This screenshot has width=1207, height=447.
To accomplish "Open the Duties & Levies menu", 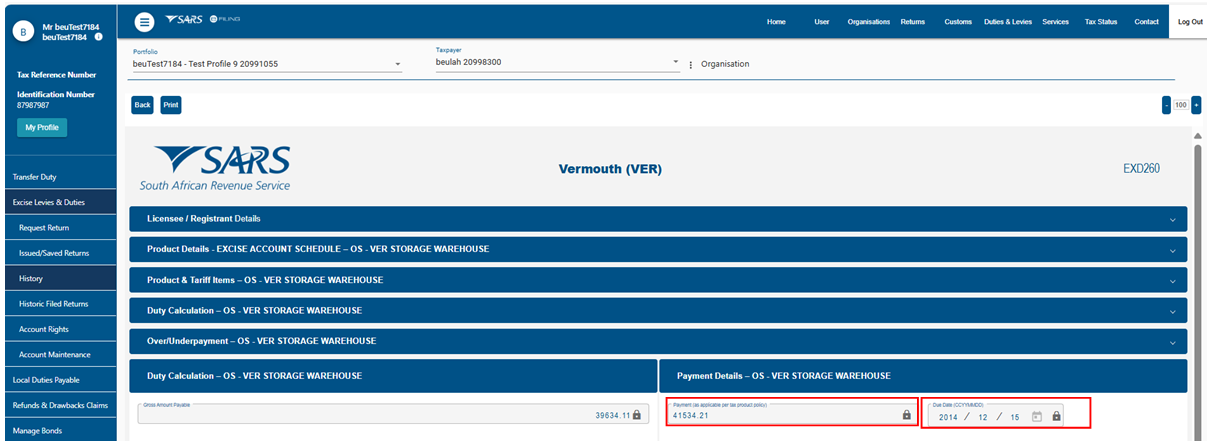I will point(1008,22).
